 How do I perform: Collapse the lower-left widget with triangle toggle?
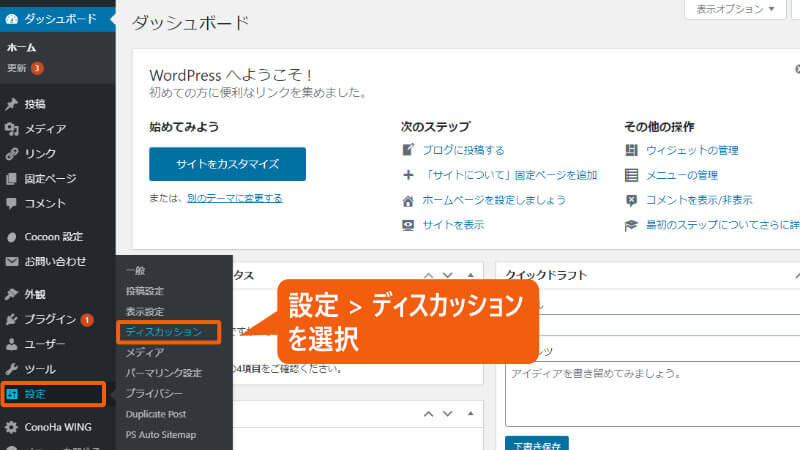[x=470, y=414]
